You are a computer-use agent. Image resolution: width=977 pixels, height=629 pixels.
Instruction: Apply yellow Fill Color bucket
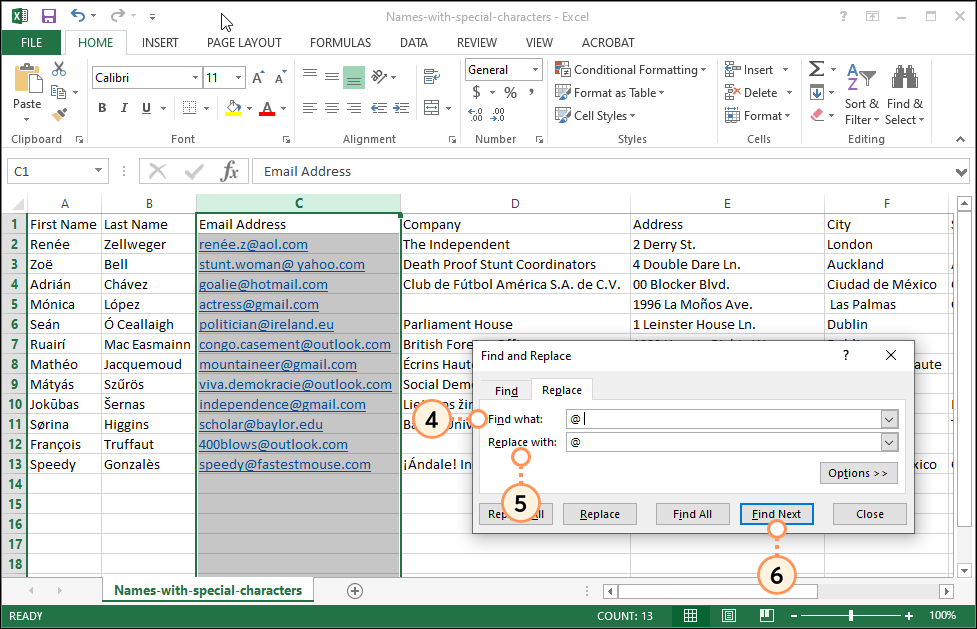(234, 108)
